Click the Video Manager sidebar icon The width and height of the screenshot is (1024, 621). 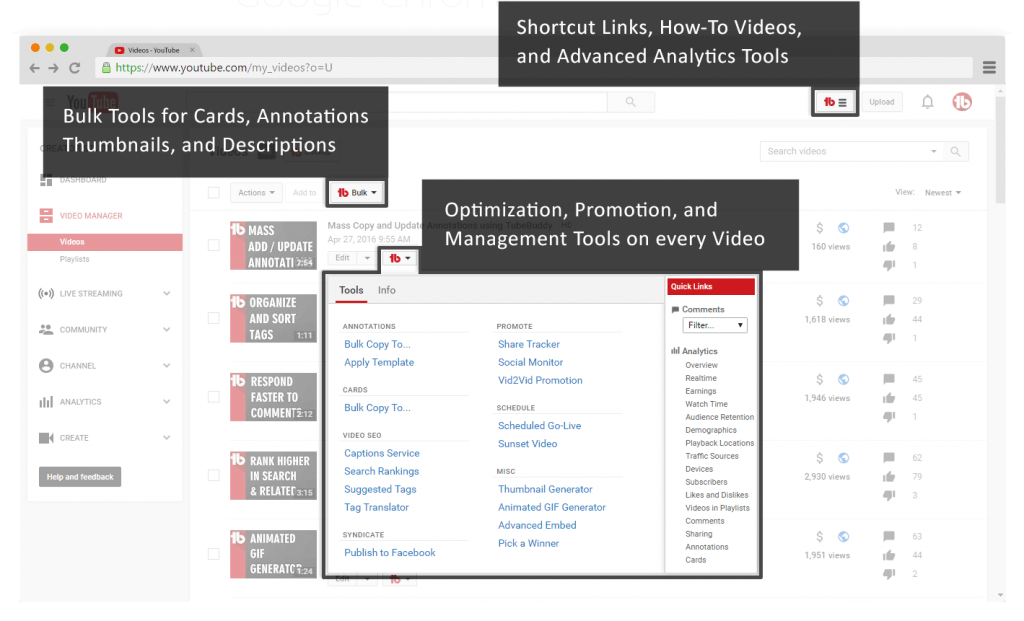pyautogui.click(x=46, y=215)
